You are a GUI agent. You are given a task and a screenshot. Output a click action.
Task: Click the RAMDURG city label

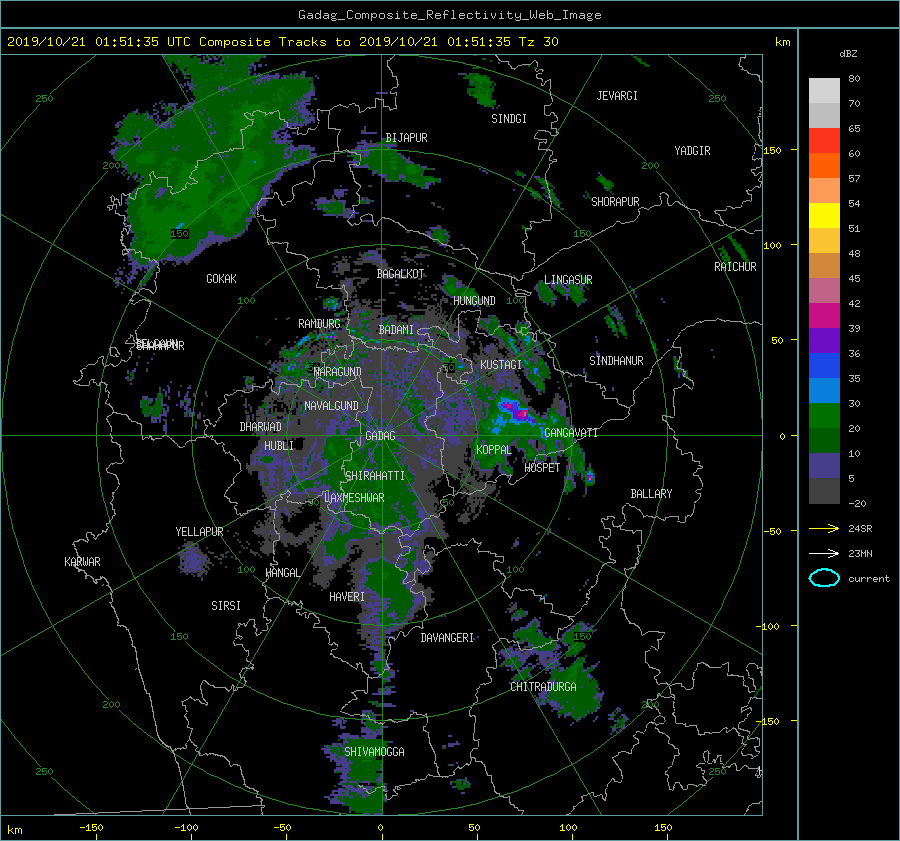[x=319, y=324]
